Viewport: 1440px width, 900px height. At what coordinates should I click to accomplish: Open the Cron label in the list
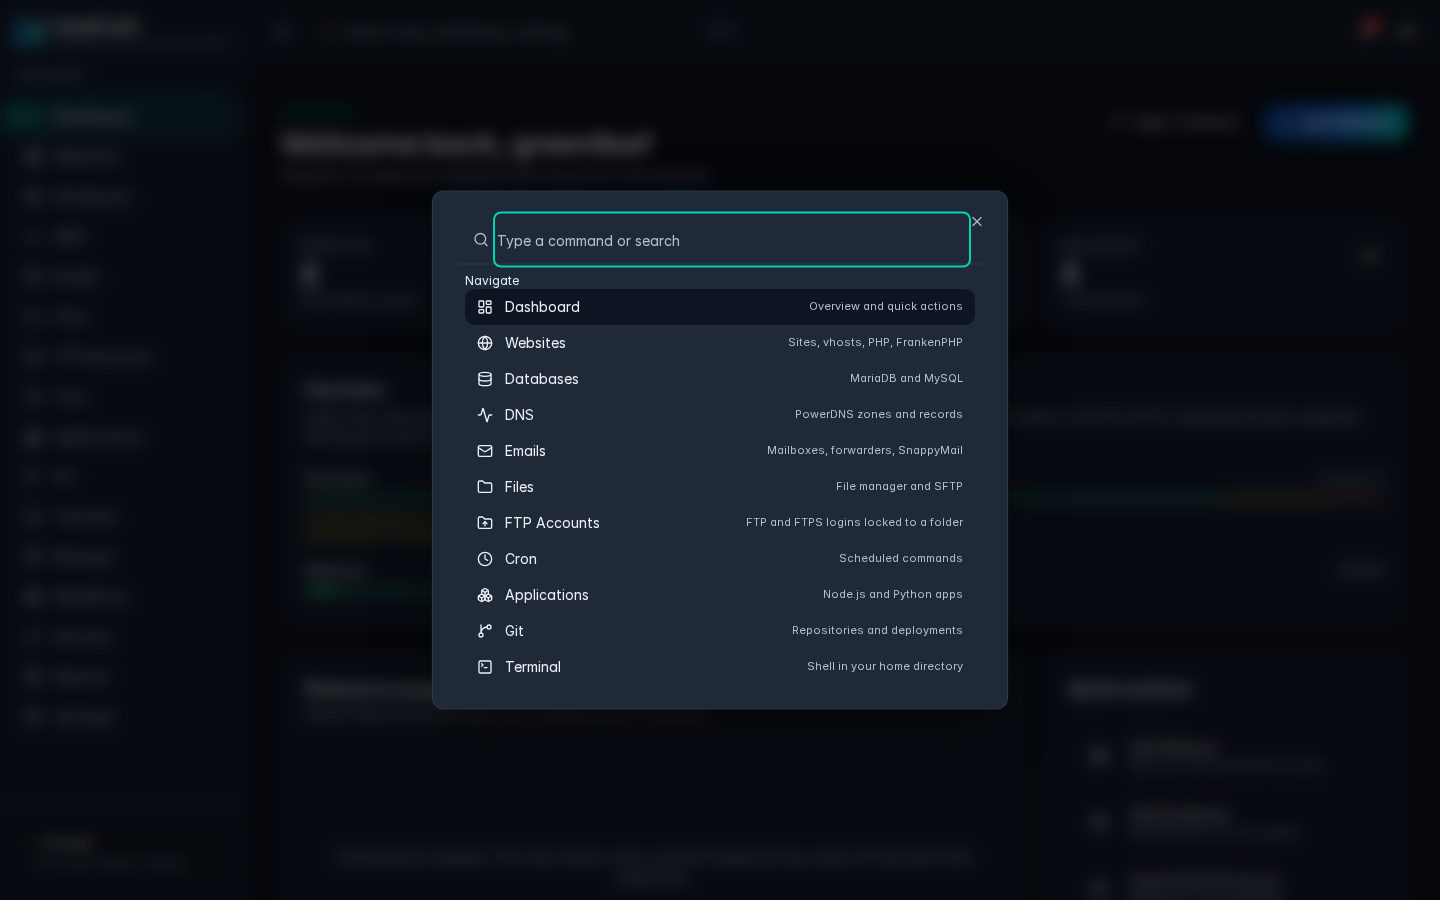(x=521, y=559)
